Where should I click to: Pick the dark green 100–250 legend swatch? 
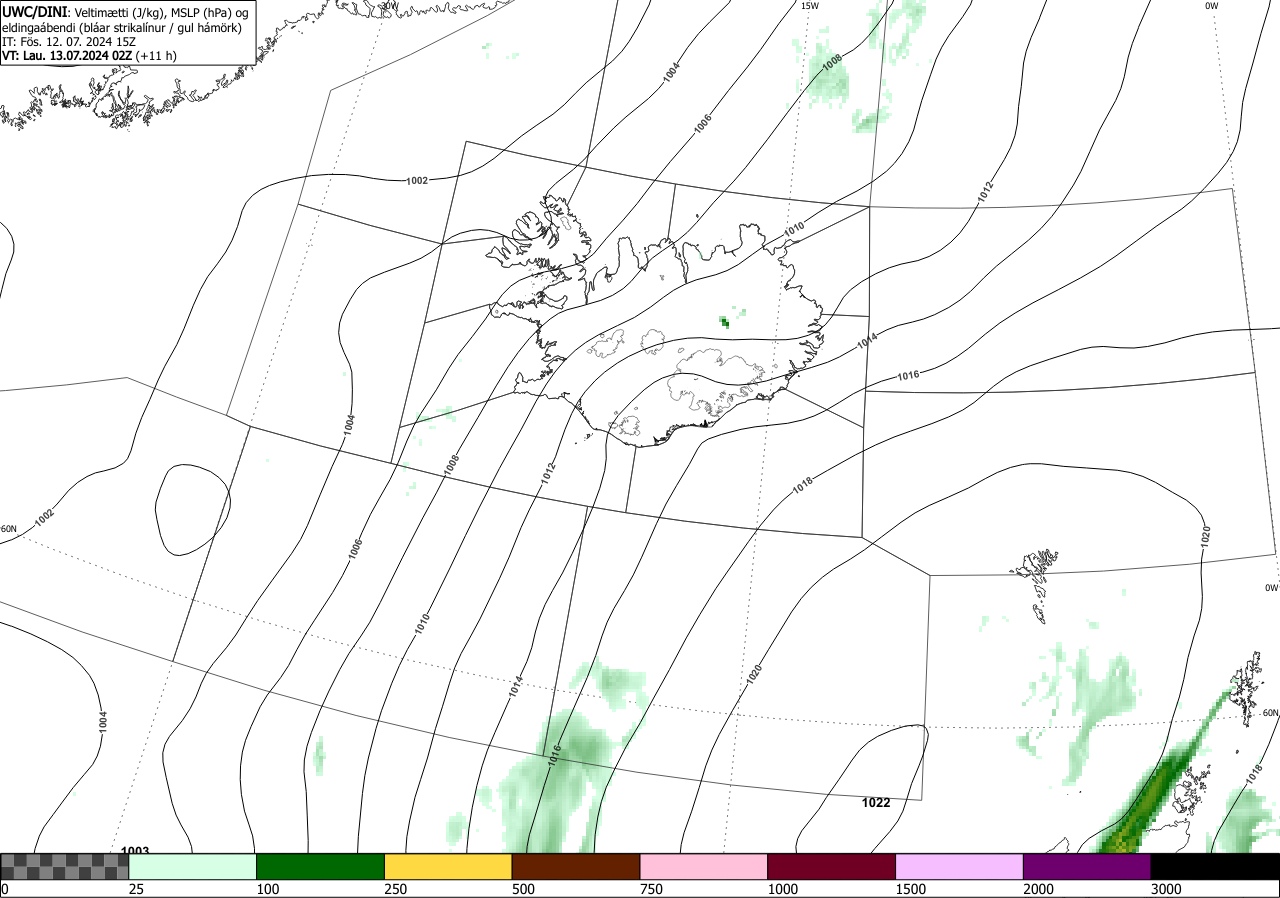click(x=321, y=866)
